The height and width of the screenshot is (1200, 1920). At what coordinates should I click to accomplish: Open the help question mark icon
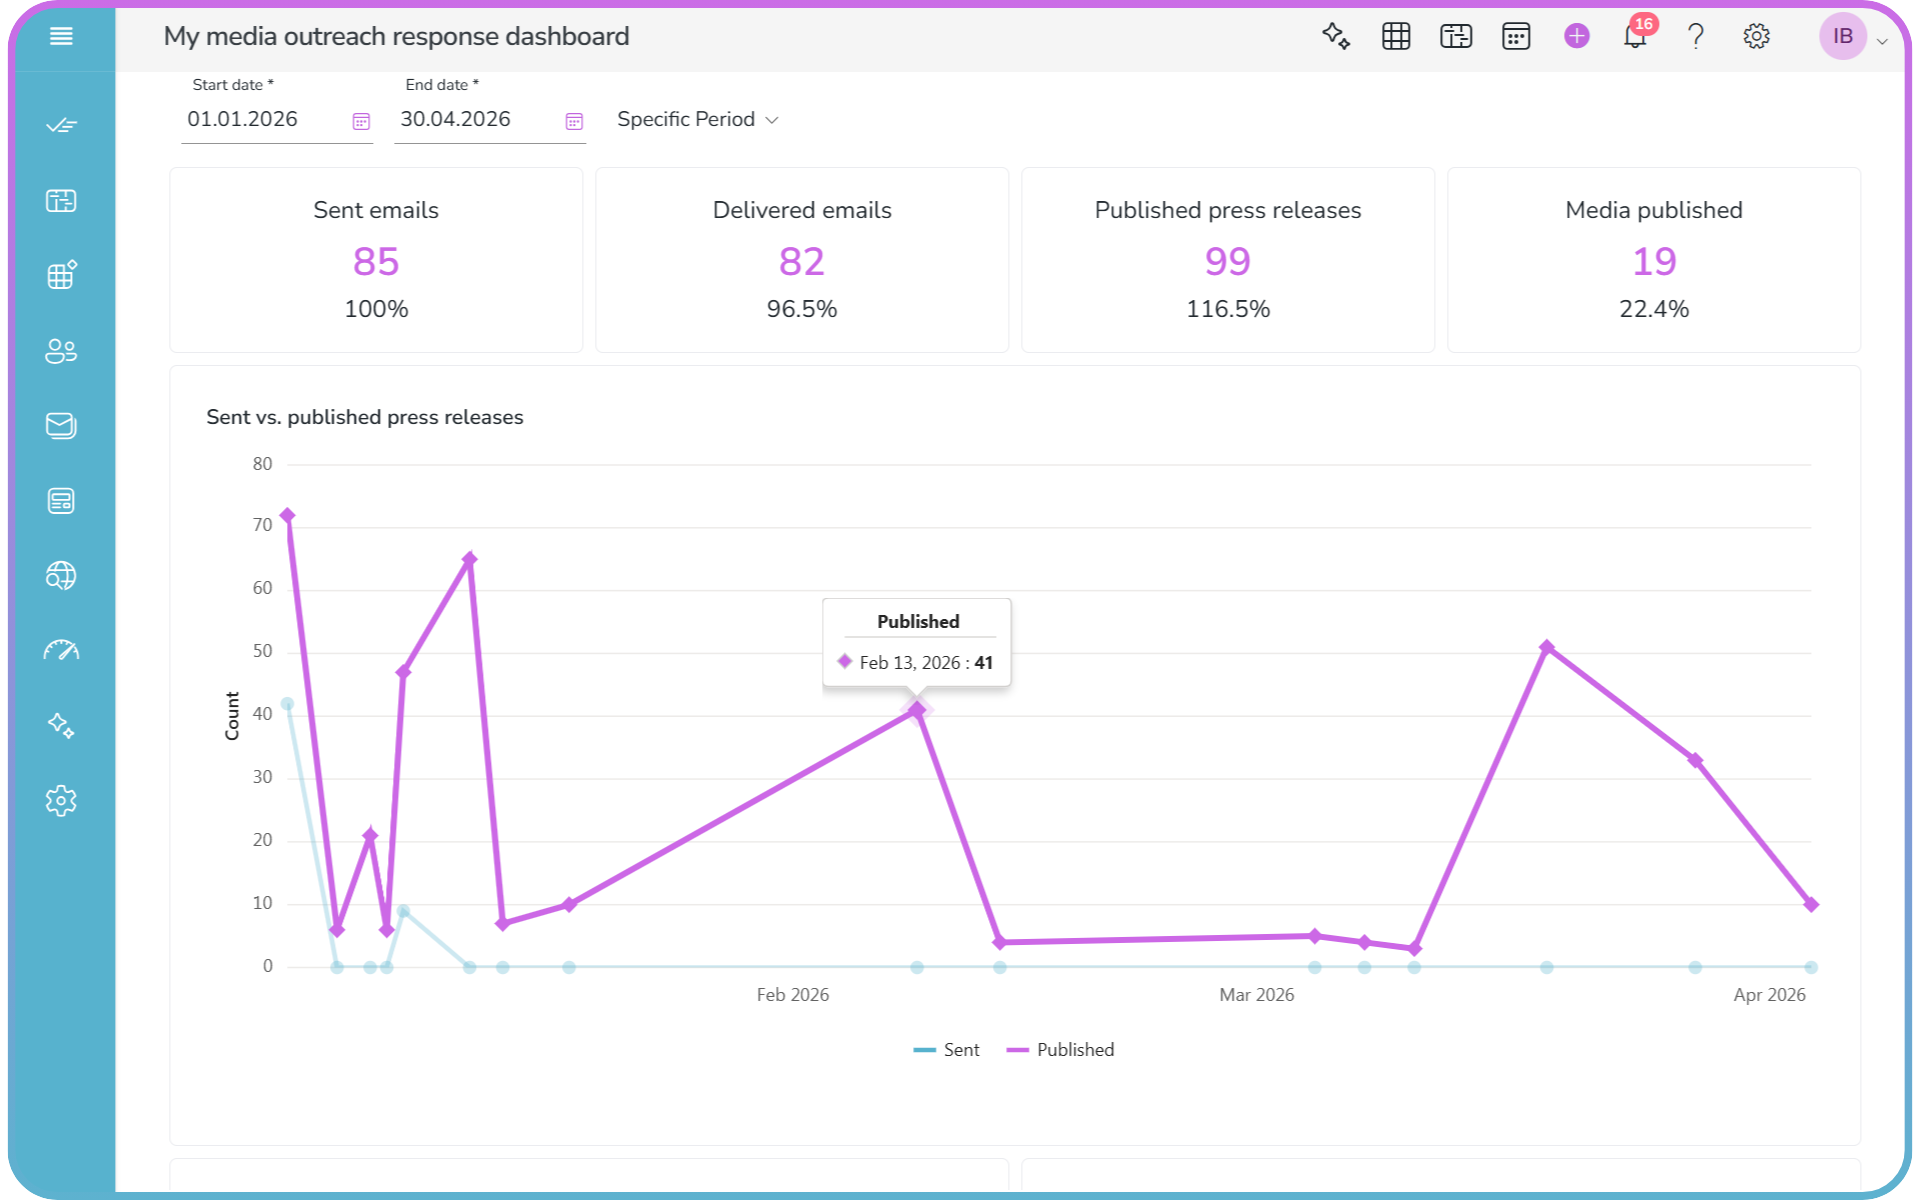1696,37
